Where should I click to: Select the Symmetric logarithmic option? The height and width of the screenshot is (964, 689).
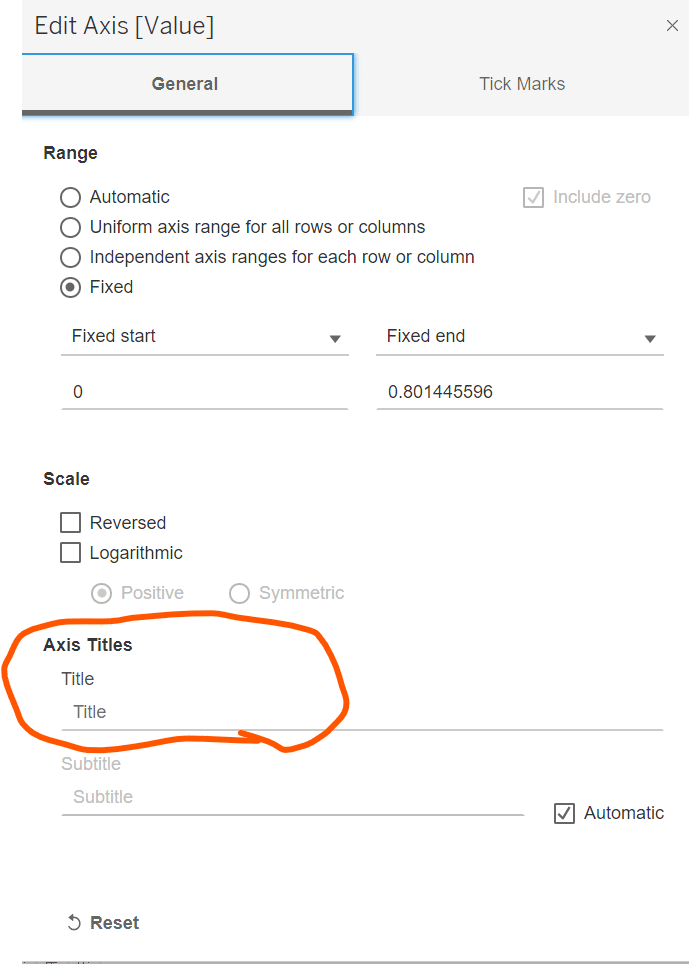[x=240, y=594]
